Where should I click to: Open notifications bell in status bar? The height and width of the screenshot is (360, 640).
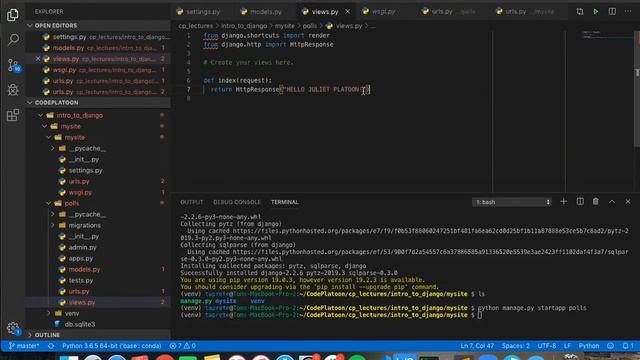pyautogui.click(x=628, y=346)
